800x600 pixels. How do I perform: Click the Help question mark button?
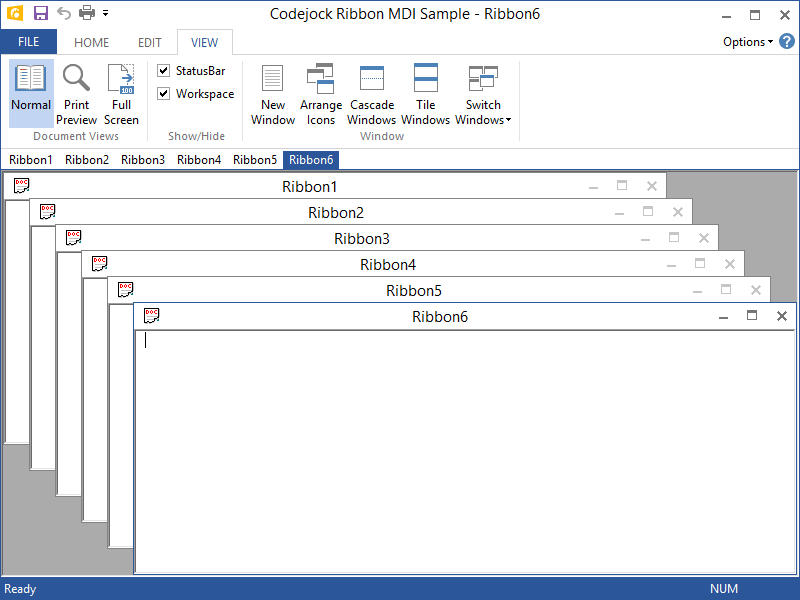[786, 42]
